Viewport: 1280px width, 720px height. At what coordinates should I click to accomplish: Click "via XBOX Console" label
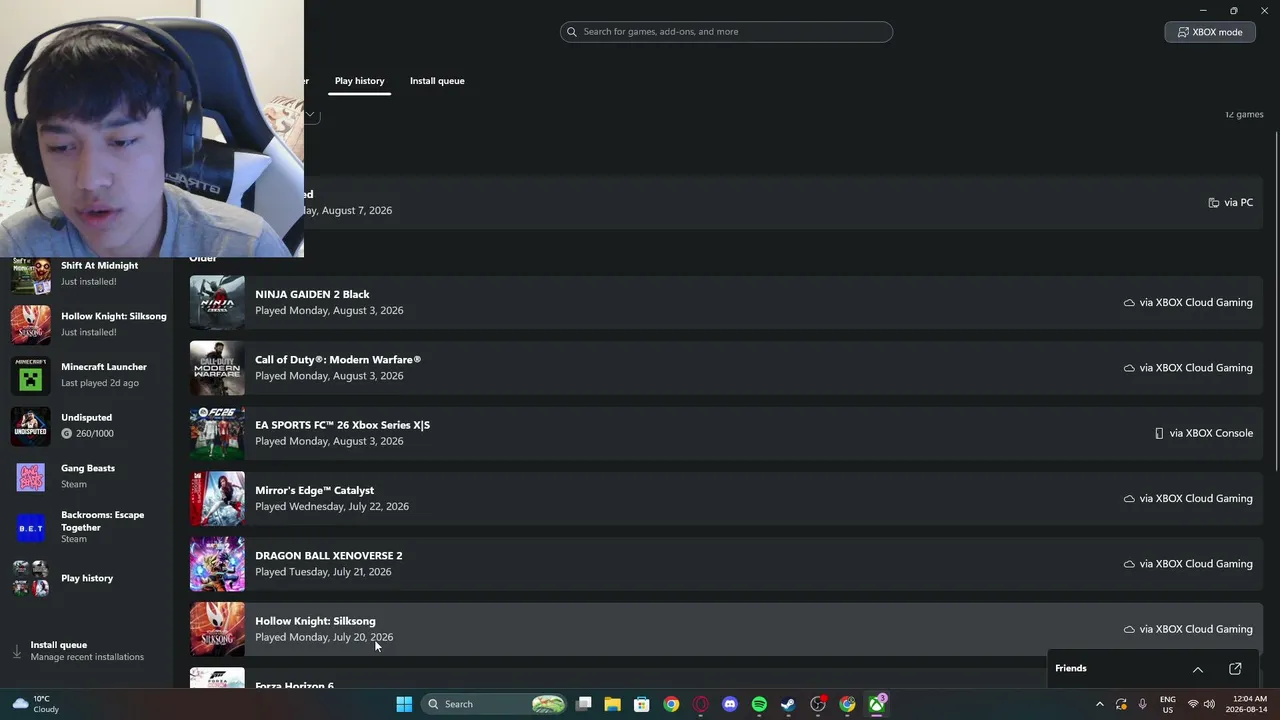coord(1211,433)
